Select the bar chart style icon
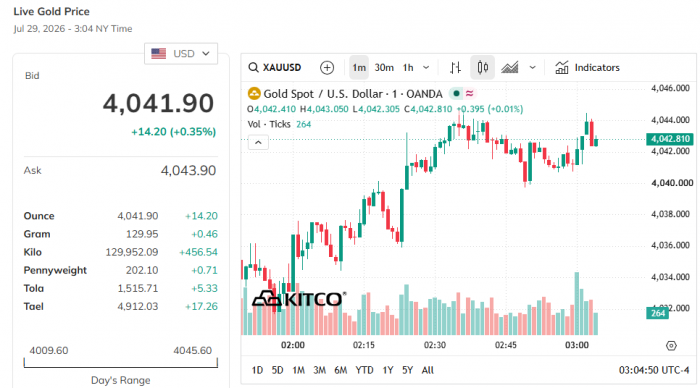Image resolution: width=700 pixels, height=388 pixels. point(455,67)
